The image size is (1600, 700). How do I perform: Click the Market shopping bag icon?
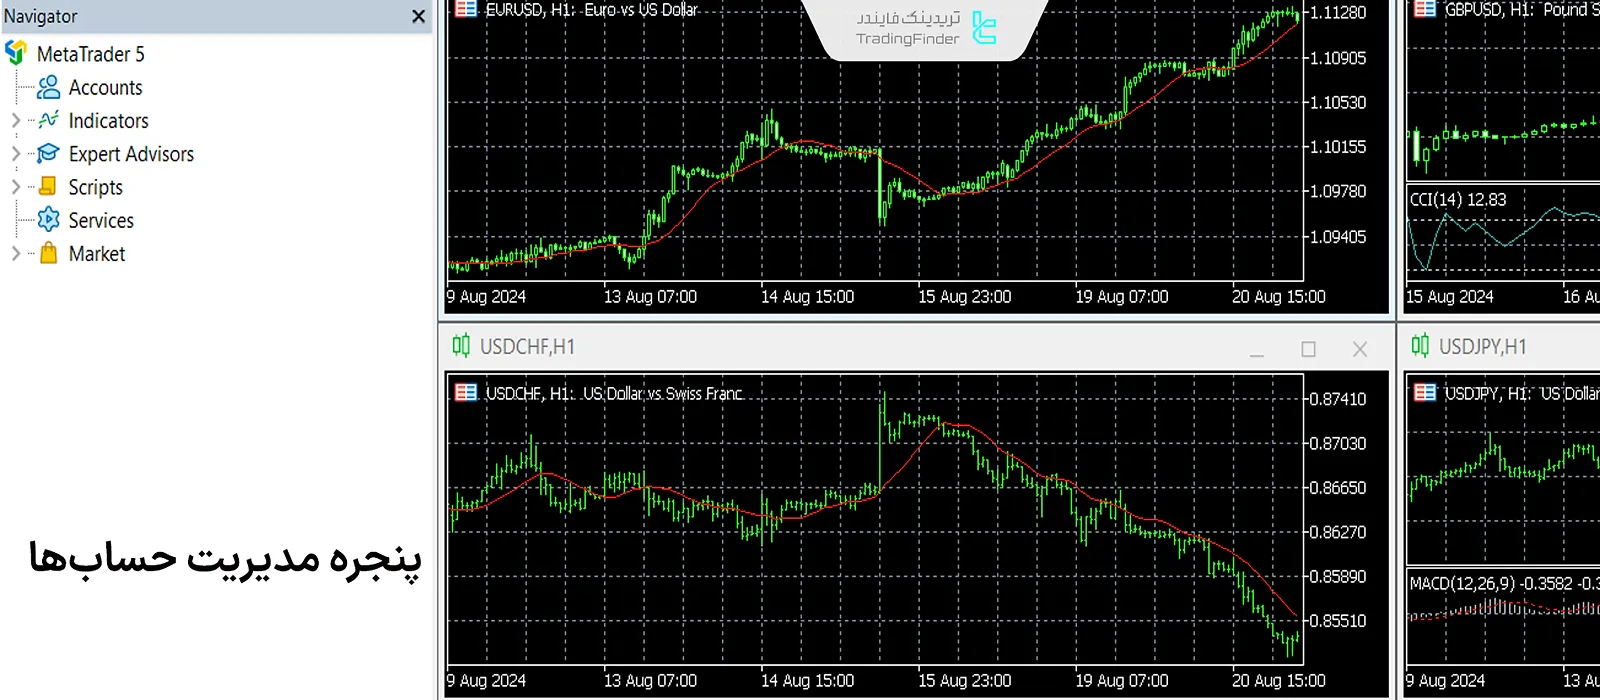pos(48,253)
